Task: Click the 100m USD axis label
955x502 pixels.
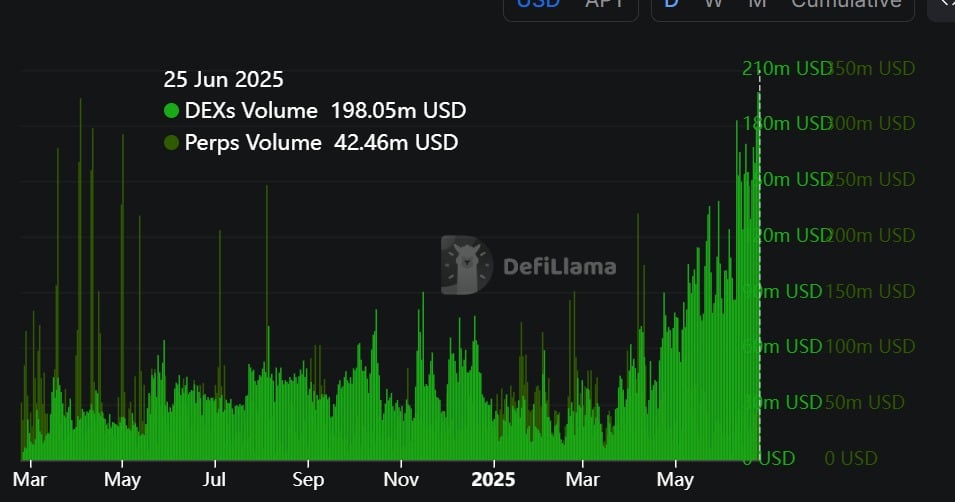Action: click(870, 347)
